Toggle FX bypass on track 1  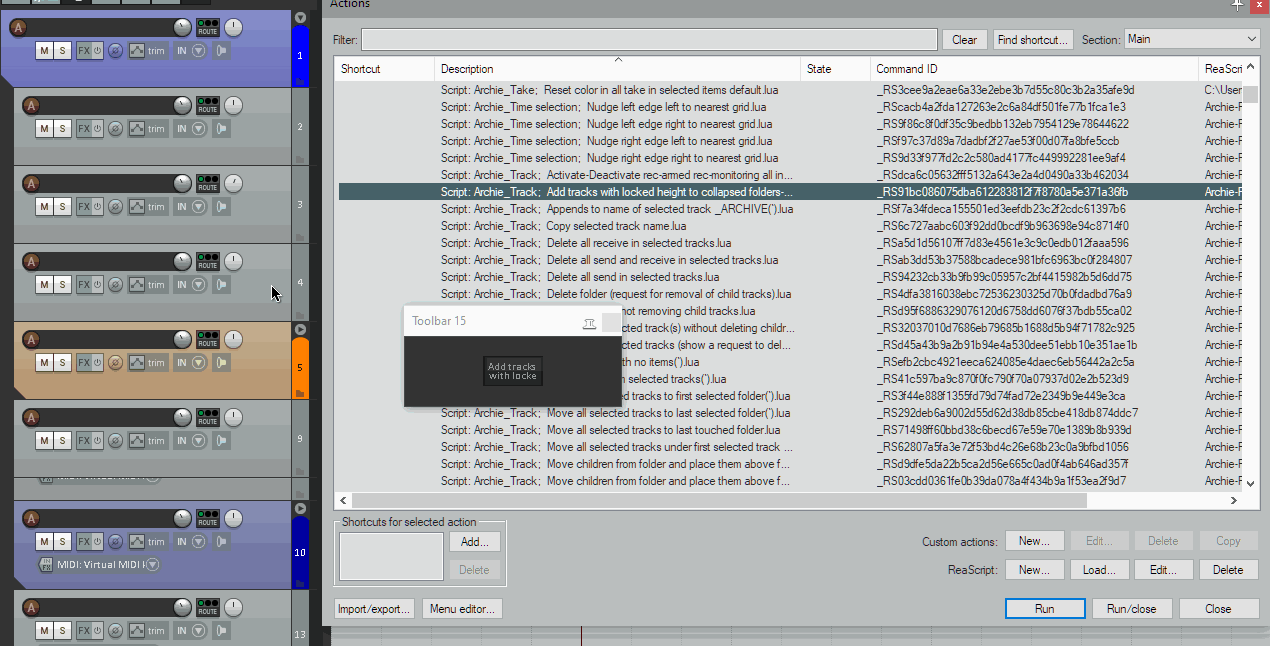pyautogui.click(x=98, y=50)
